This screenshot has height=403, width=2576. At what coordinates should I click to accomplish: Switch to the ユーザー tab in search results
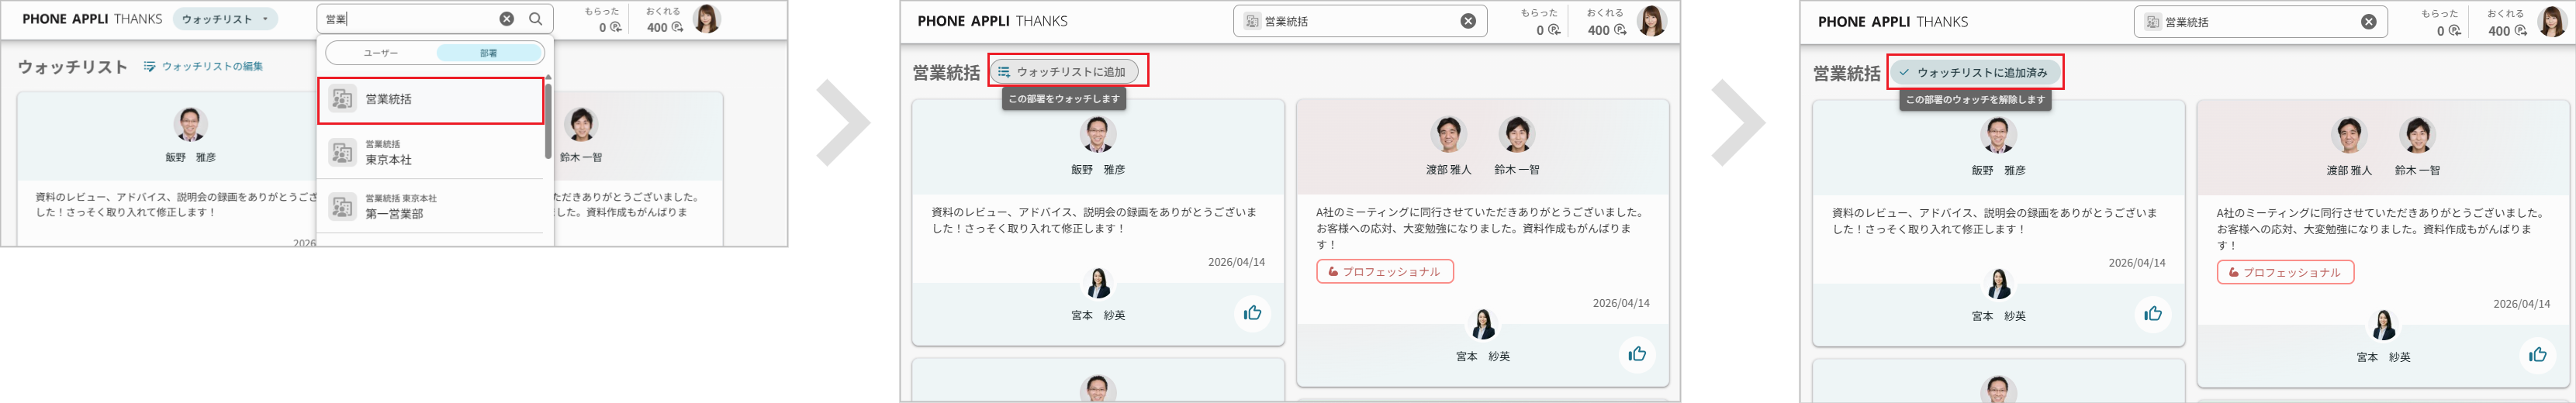coord(381,53)
